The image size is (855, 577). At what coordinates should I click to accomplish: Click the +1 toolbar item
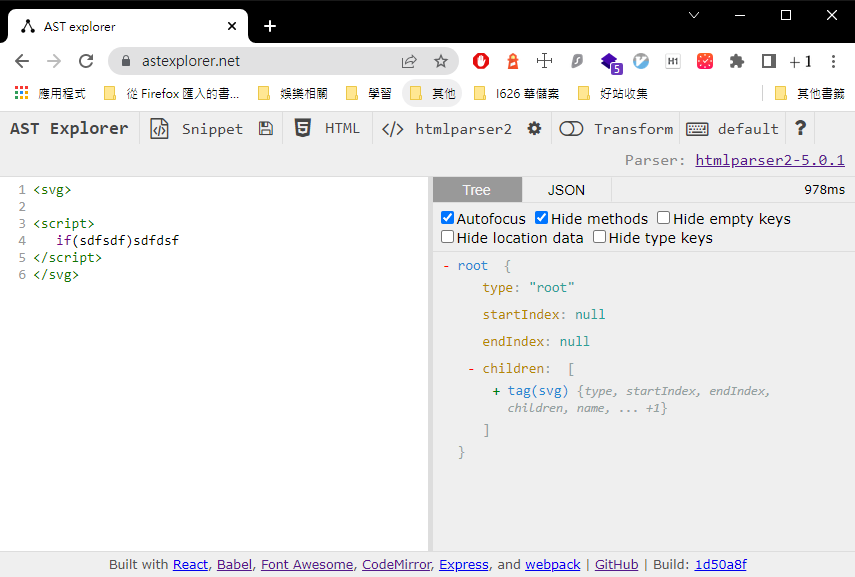point(800,62)
